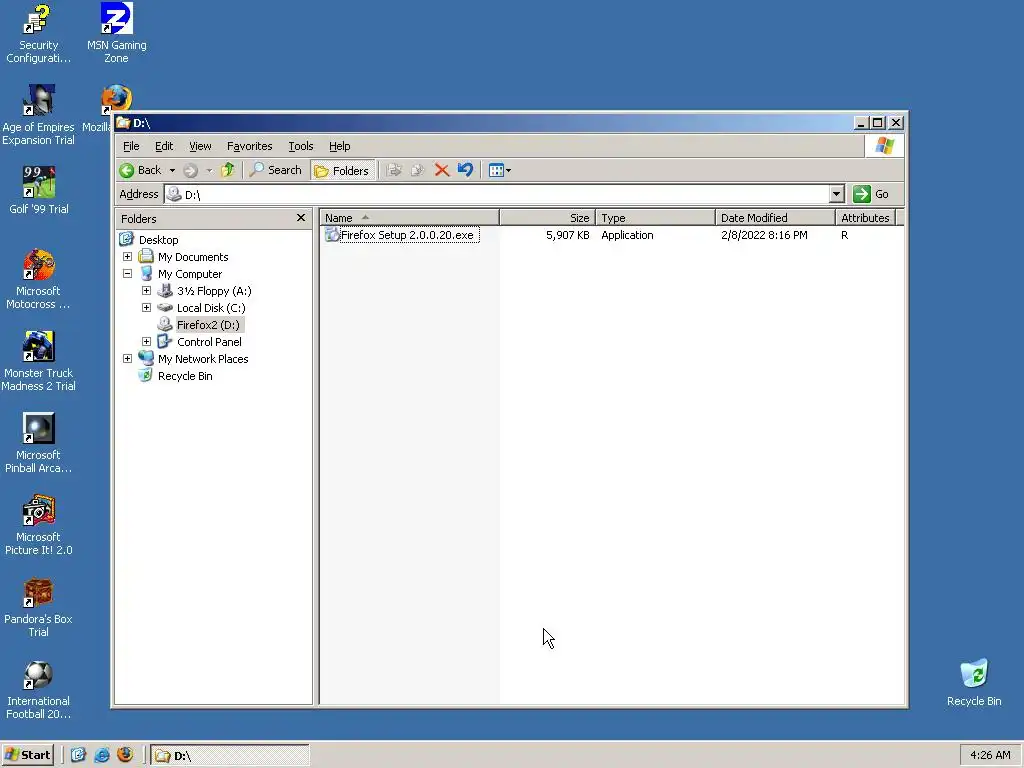The width and height of the screenshot is (1024, 768).
Task: Open Security Configuration desktop shortcut
Action: (38, 34)
